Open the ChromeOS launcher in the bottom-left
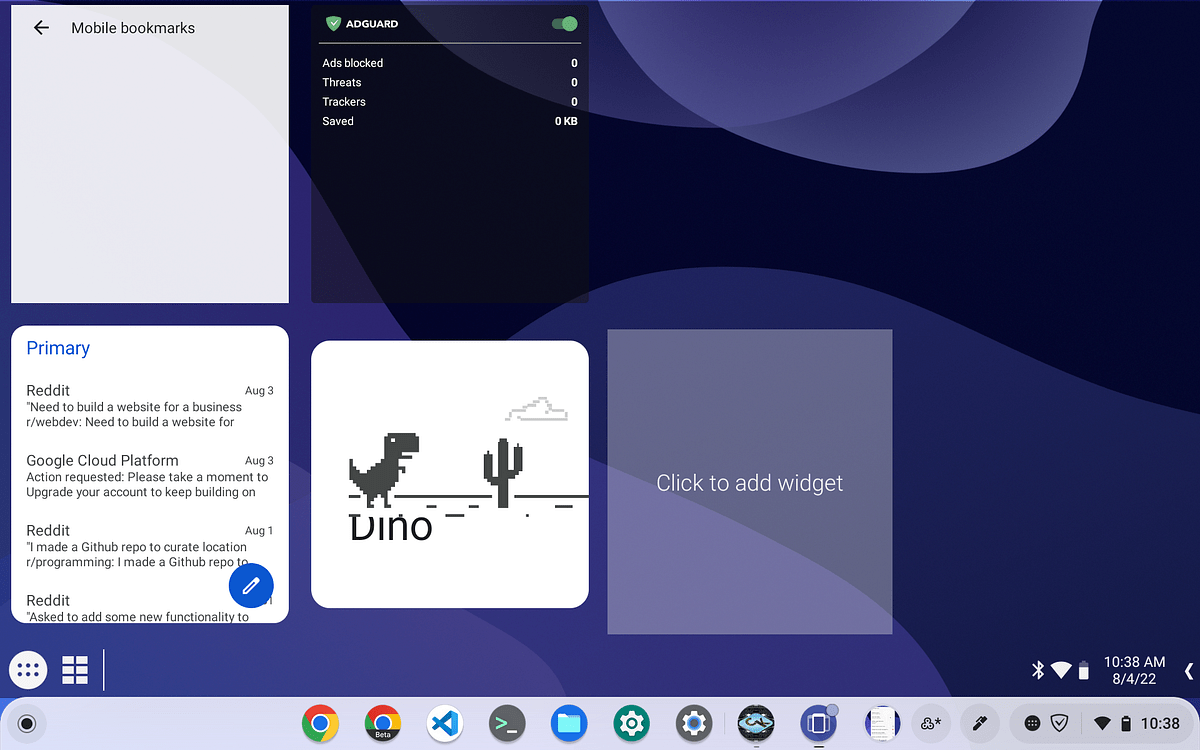Viewport: 1200px width, 750px height. pos(27,670)
